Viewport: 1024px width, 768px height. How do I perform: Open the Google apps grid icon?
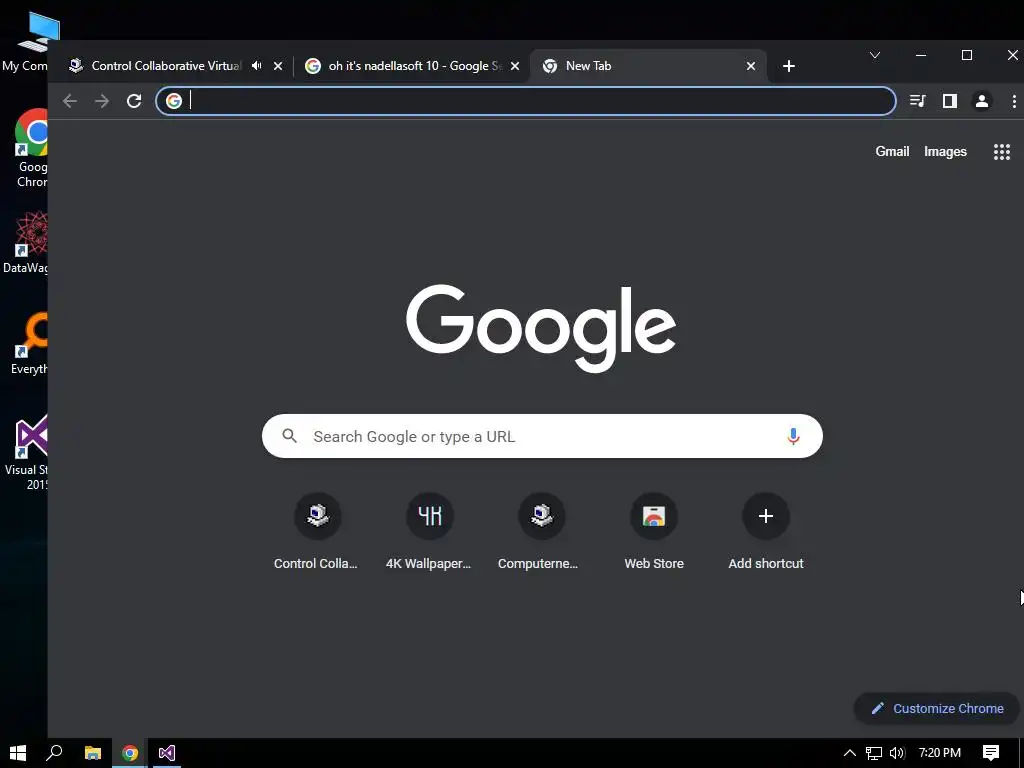[1002, 152]
